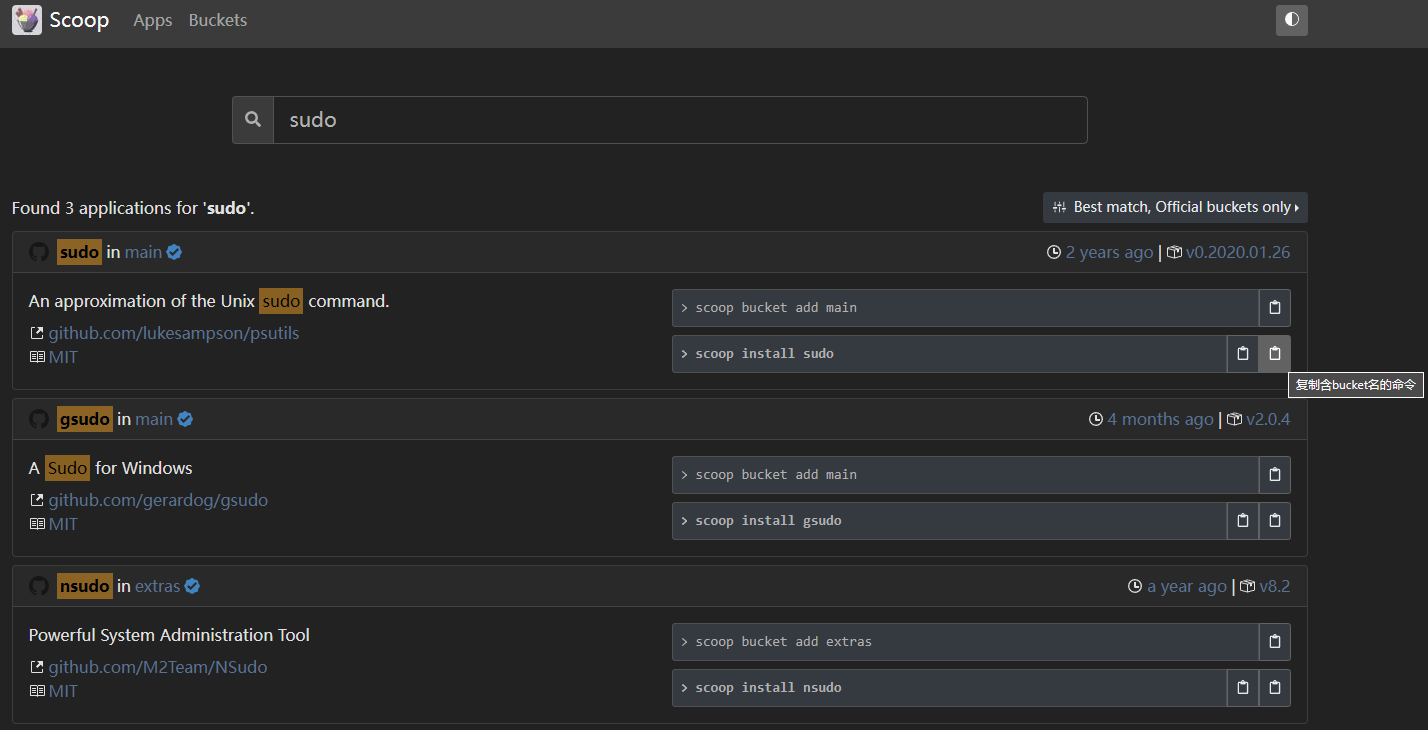Image resolution: width=1428 pixels, height=730 pixels.
Task: Click the 'extras' bucket link for nsudo
Action: point(157,585)
